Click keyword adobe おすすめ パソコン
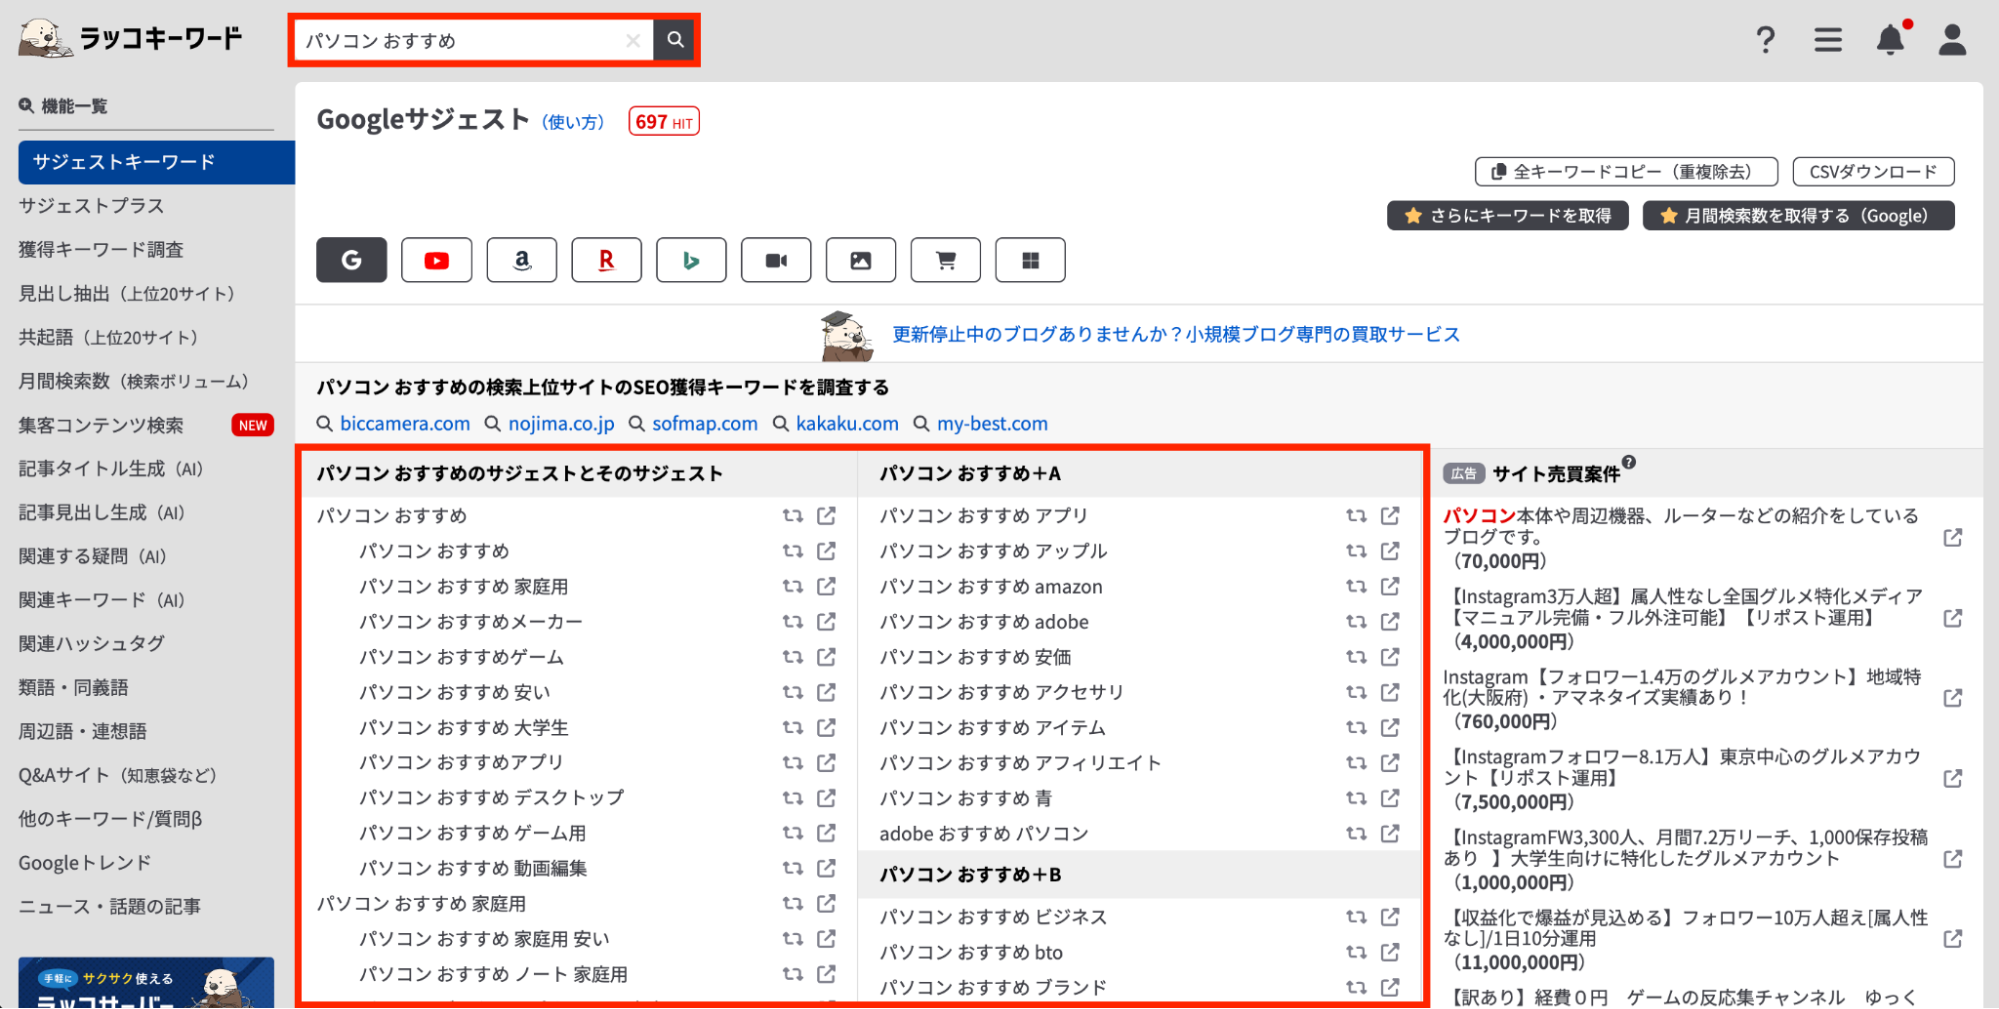Screen dimensions: 1999x1009 (x=984, y=834)
